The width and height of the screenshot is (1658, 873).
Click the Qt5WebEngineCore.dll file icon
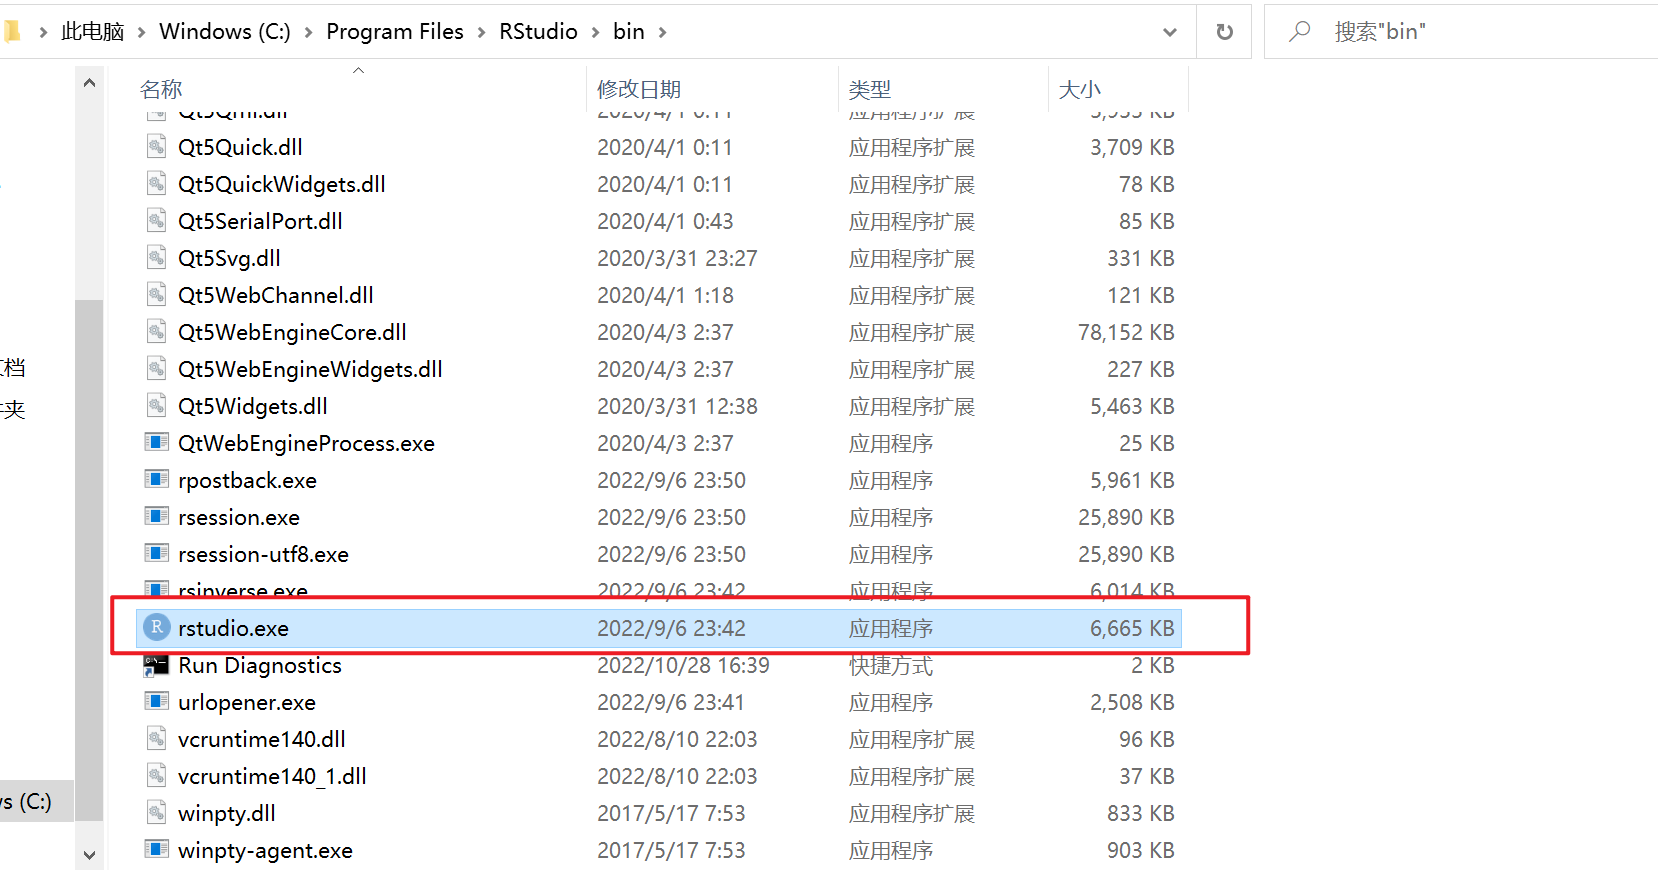point(157,332)
